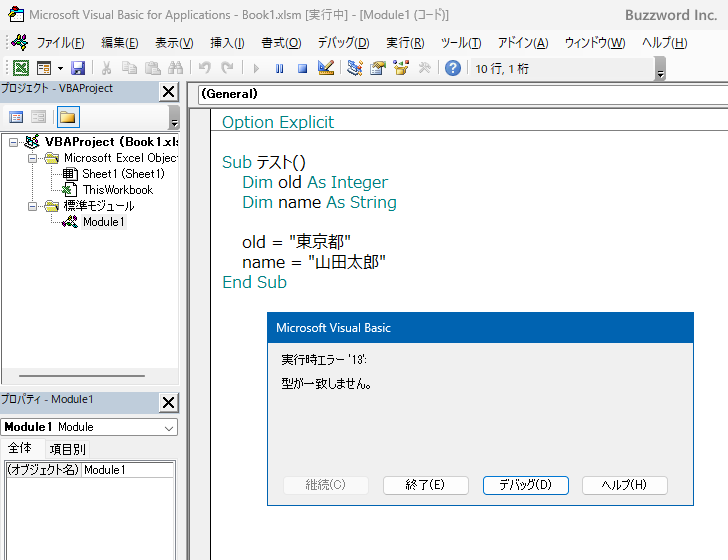Screen dimensions: 728x560
Task: Click the Reset stop icon
Action: [x=302, y=69]
